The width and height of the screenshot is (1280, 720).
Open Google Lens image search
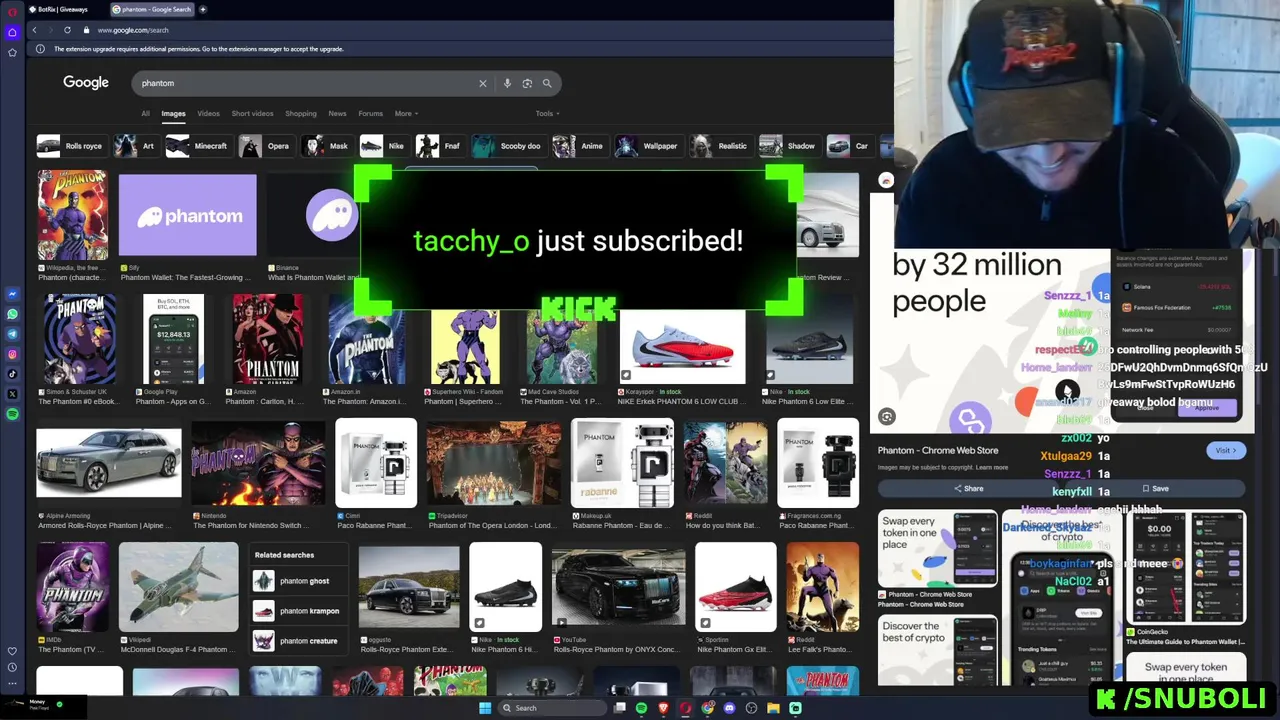[527, 83]
